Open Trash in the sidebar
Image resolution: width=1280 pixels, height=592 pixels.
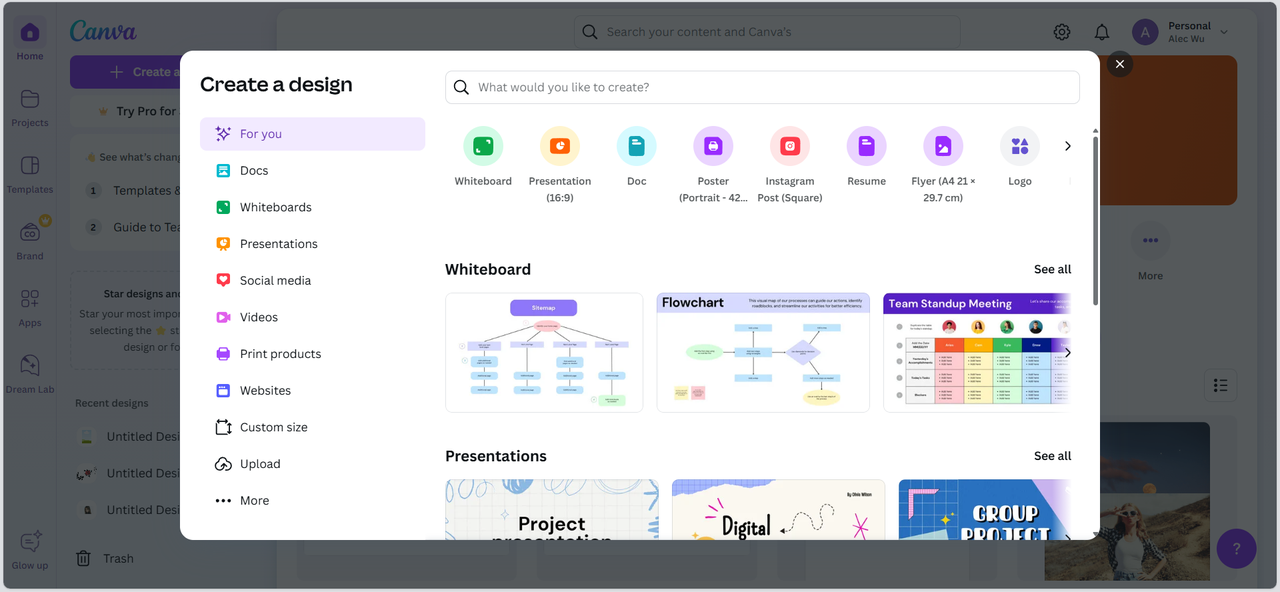(x=105, y=559)
